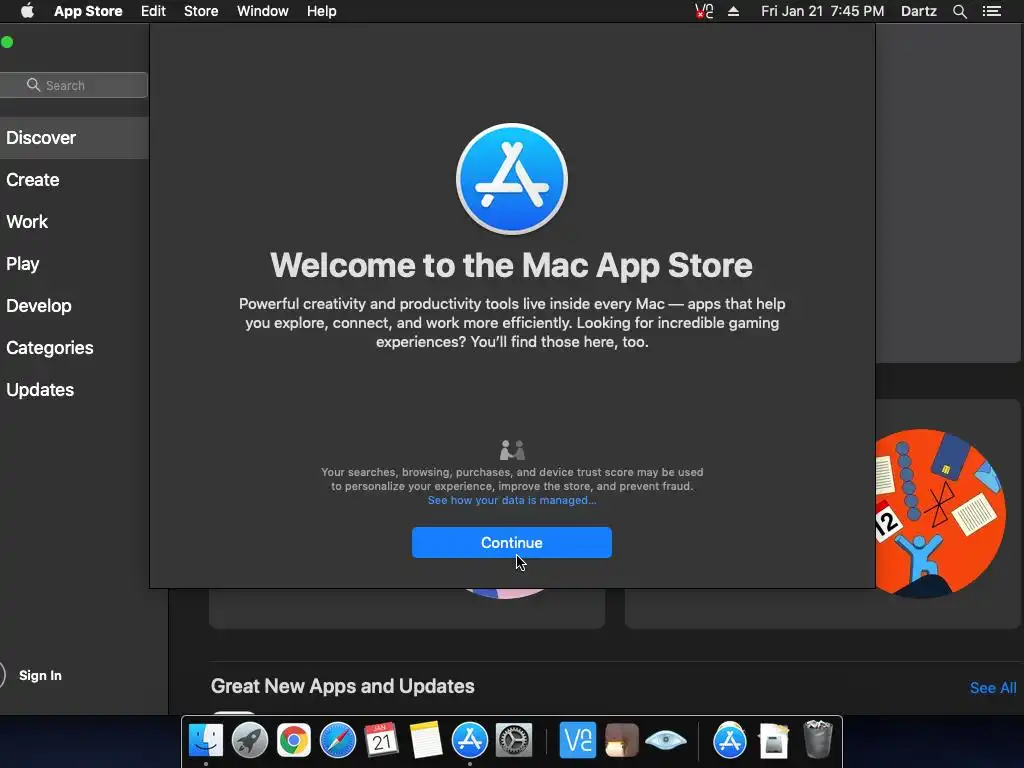This screenshot has width=1024, height=768.
Task: Open the Trash in the Dock
Action: [818, 739]
